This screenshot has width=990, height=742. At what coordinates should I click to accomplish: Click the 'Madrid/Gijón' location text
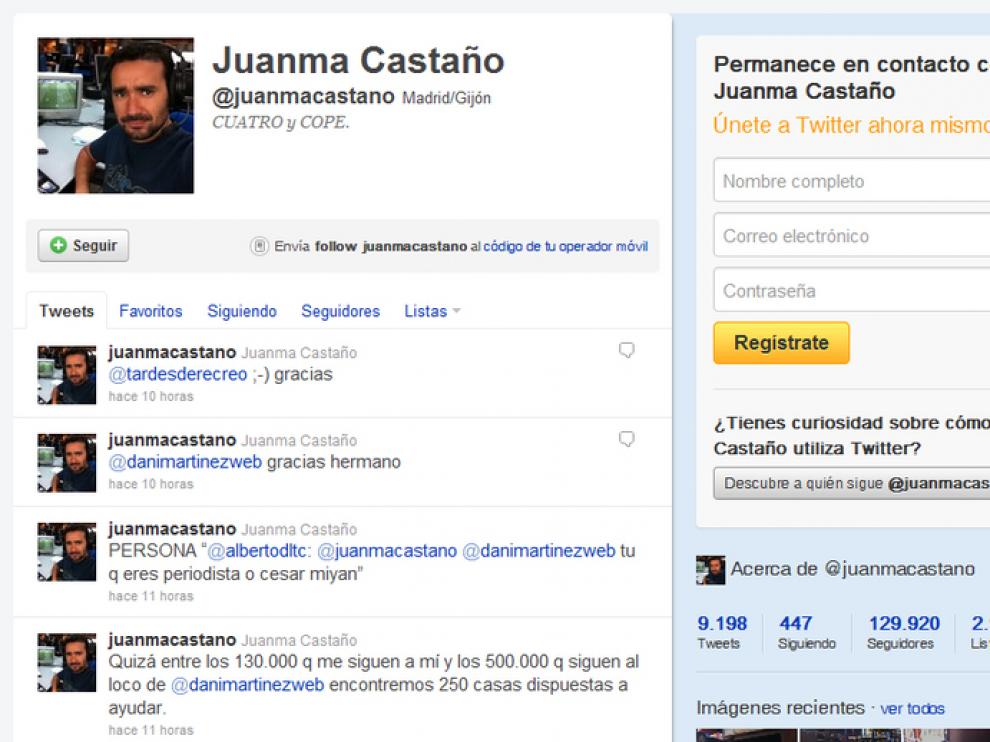pyautogui.click(x=446, y=98)
